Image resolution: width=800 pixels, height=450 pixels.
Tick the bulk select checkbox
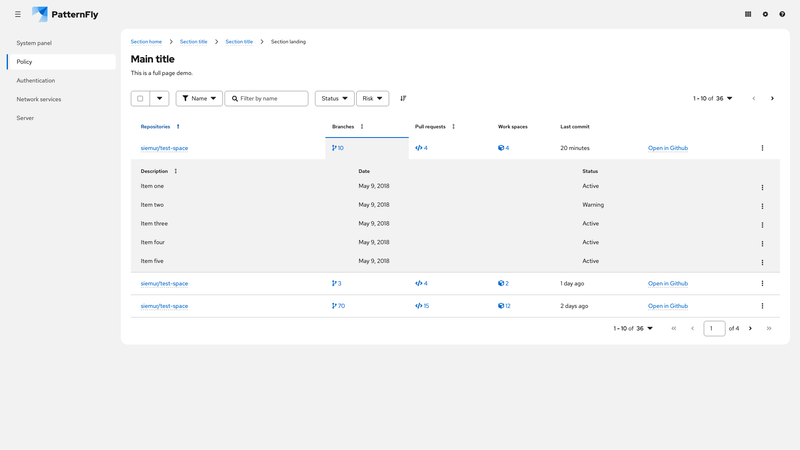[140, 99]
